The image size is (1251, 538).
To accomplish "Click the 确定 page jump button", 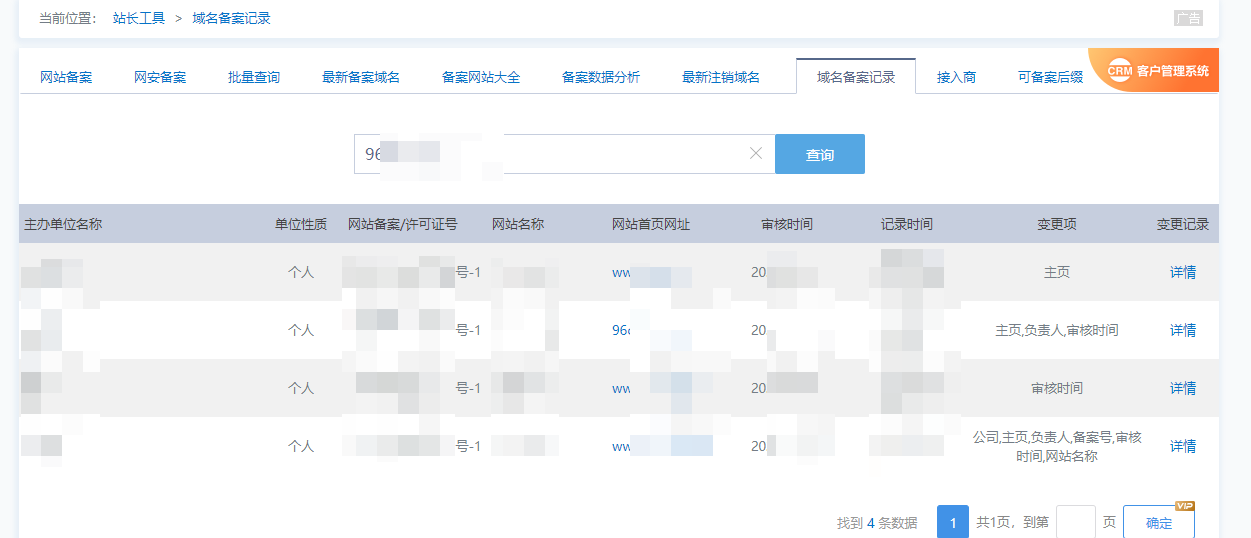I will 1159,523.
